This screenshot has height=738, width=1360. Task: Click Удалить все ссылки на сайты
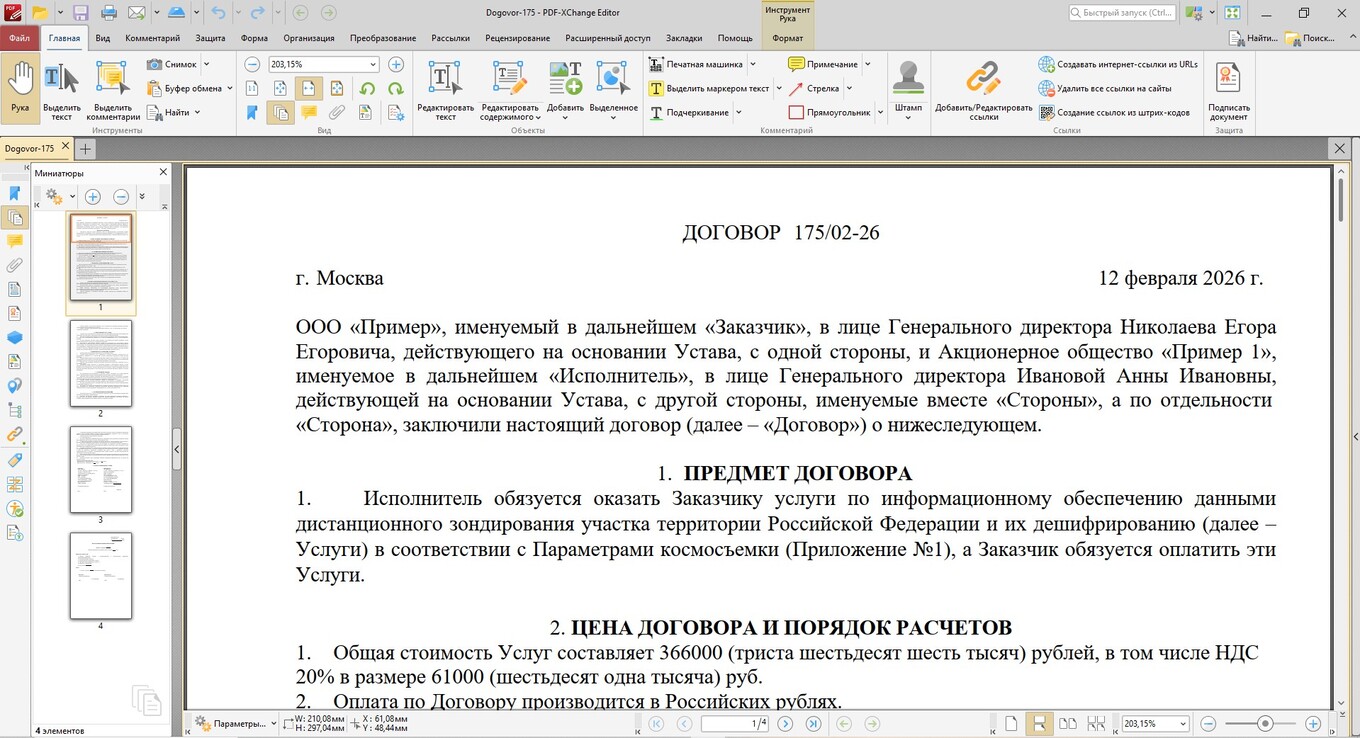(x=1105, y=88)
